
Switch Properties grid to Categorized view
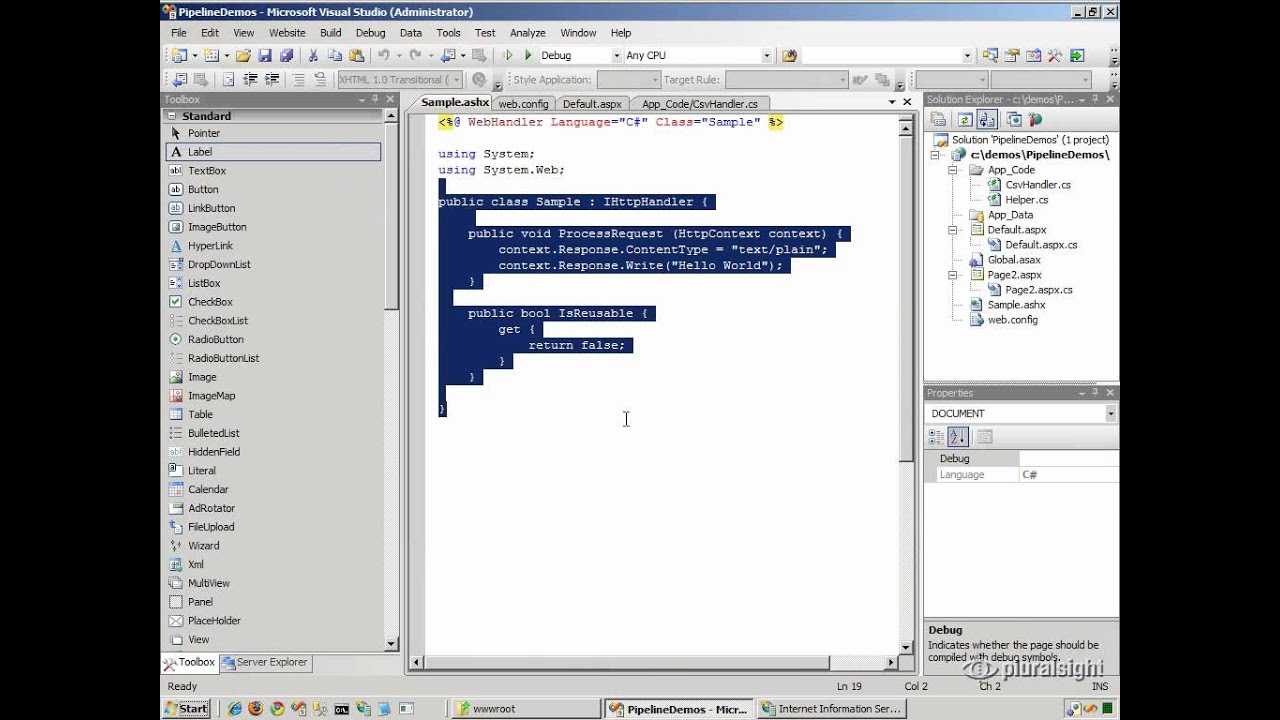[936, 436]
